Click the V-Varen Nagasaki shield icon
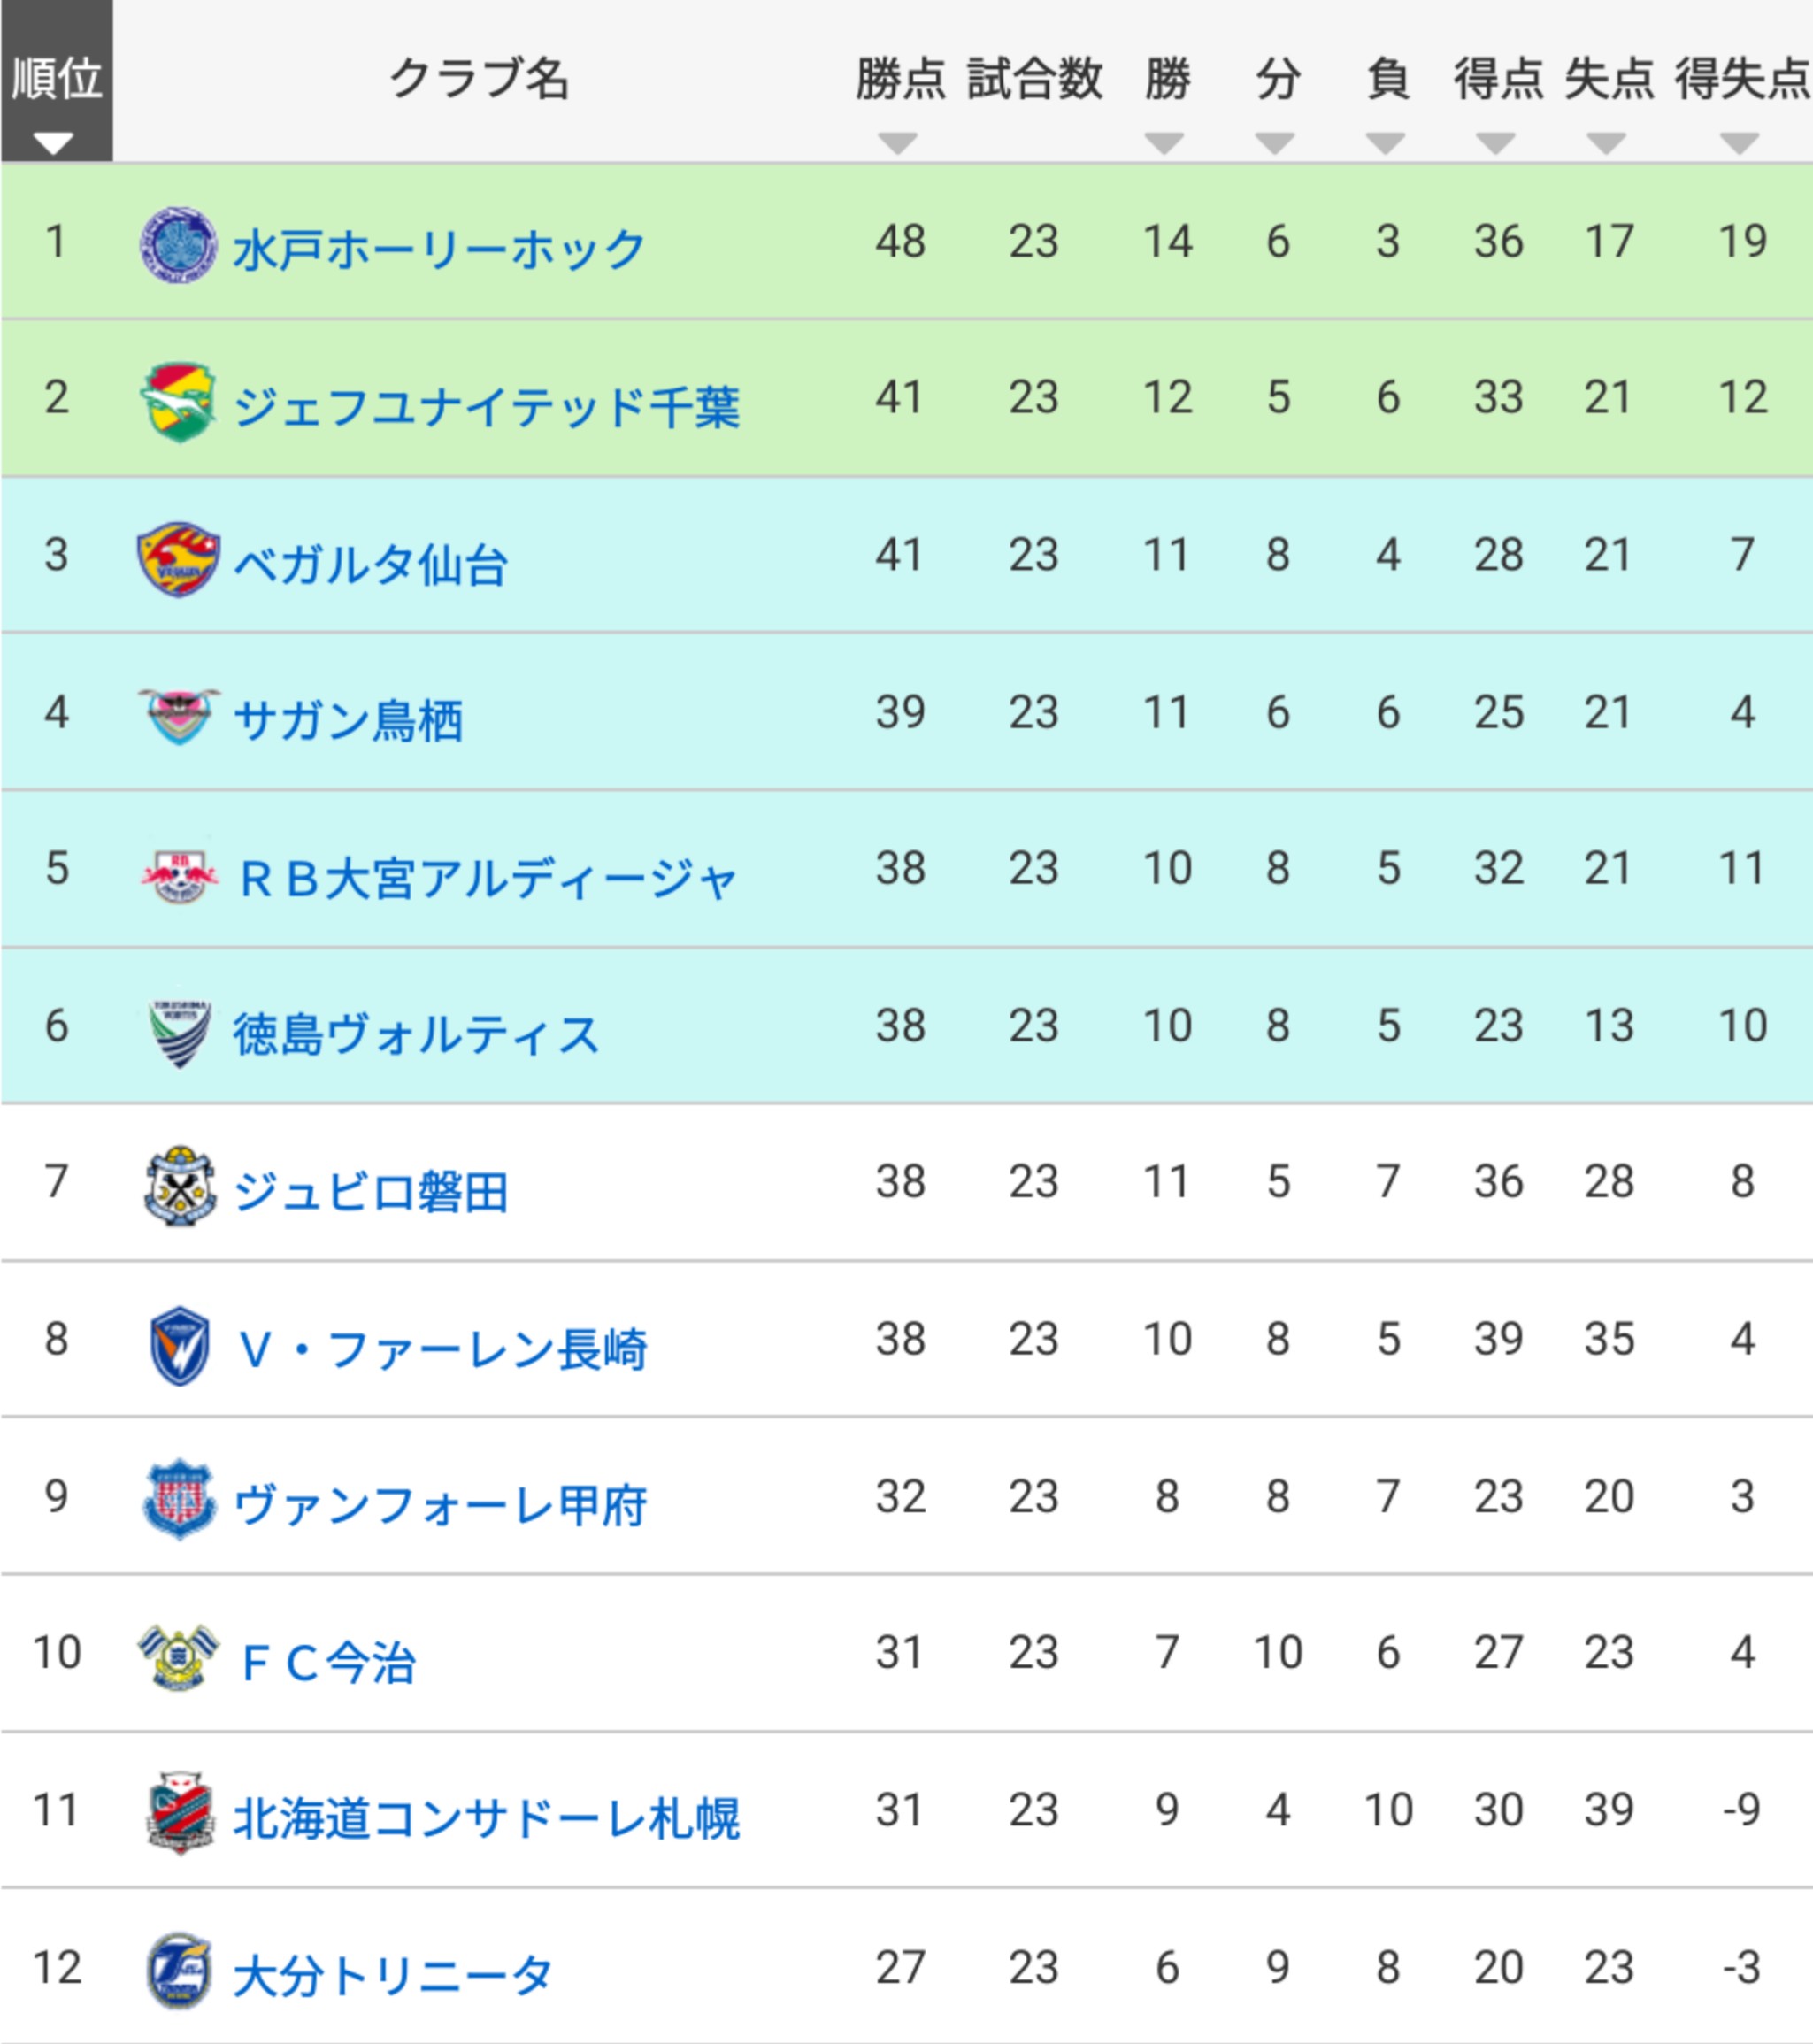Screen dimensions: 1813x2044 tap(178, 1345)
